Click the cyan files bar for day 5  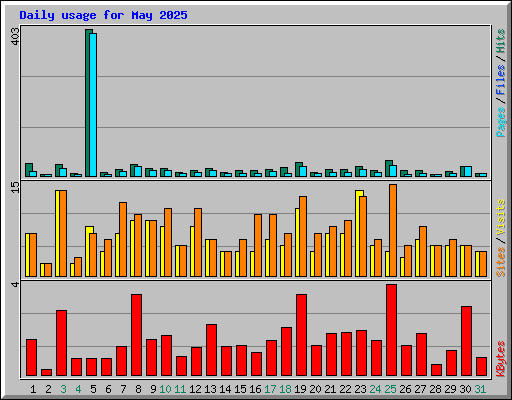click(93, 105)
